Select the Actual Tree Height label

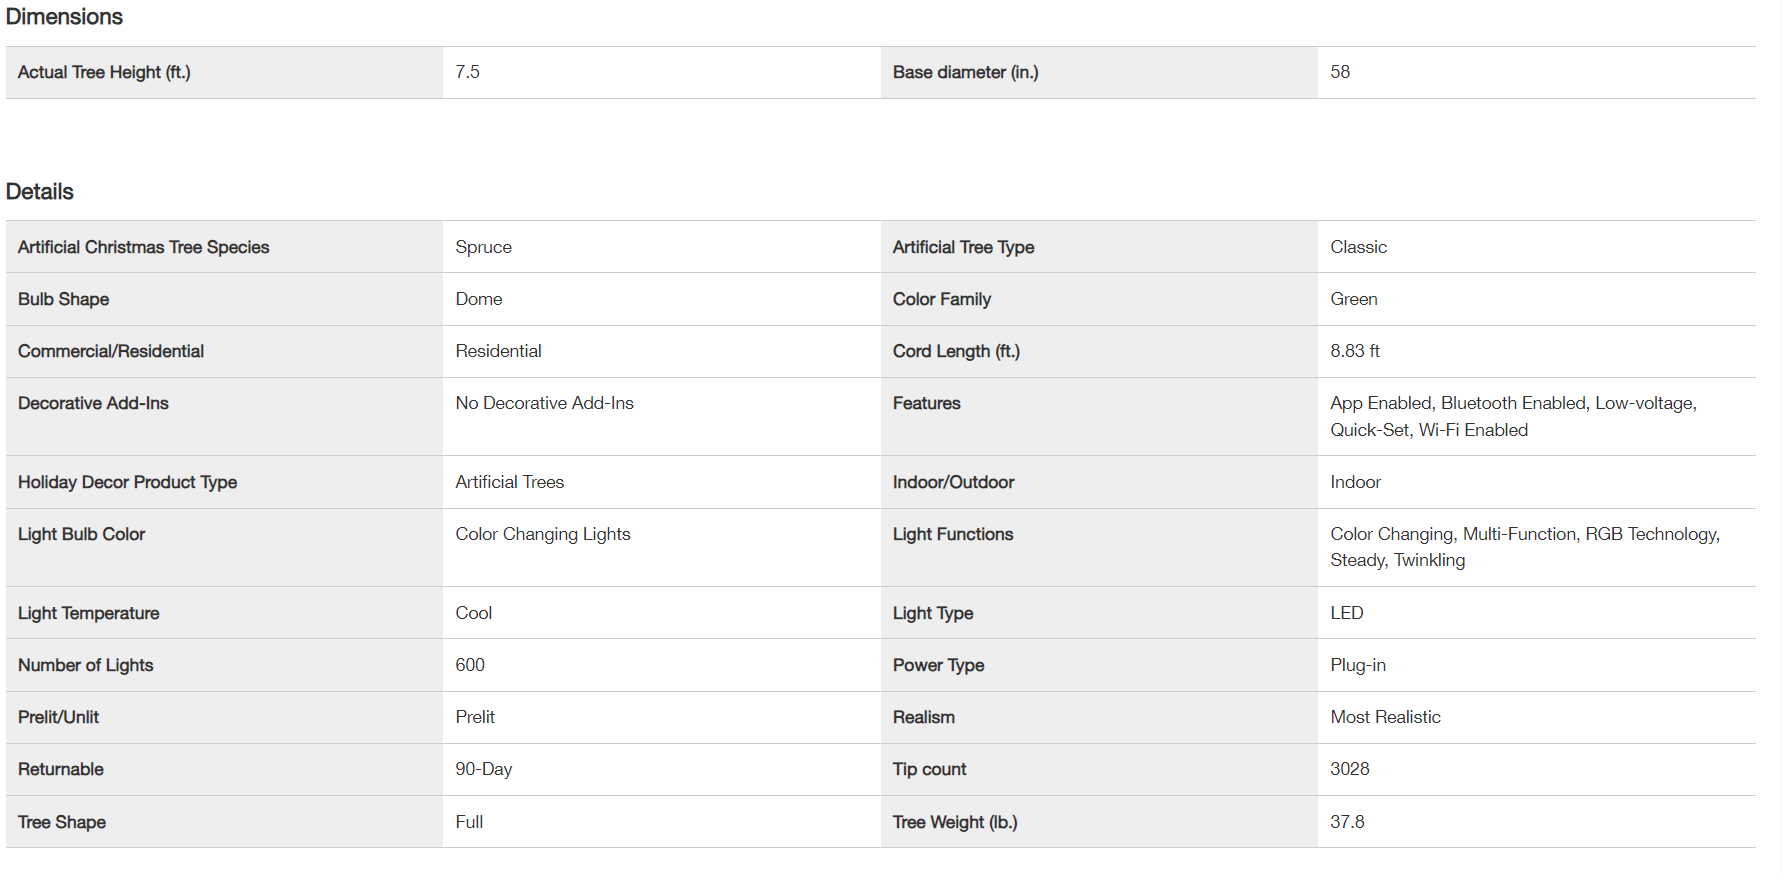pyautogui.click(x=104, y=72)
